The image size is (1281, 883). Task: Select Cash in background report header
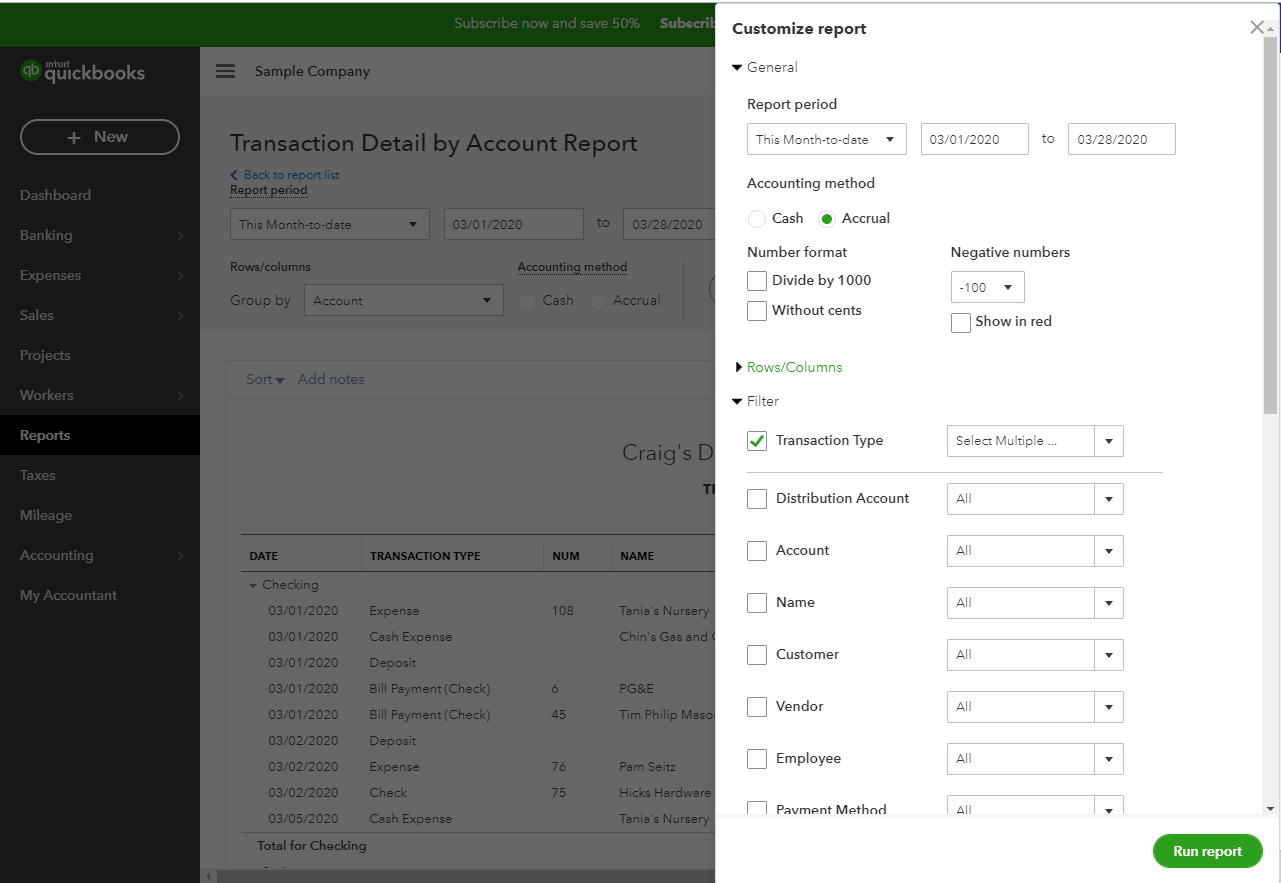(x=529, y=300)
